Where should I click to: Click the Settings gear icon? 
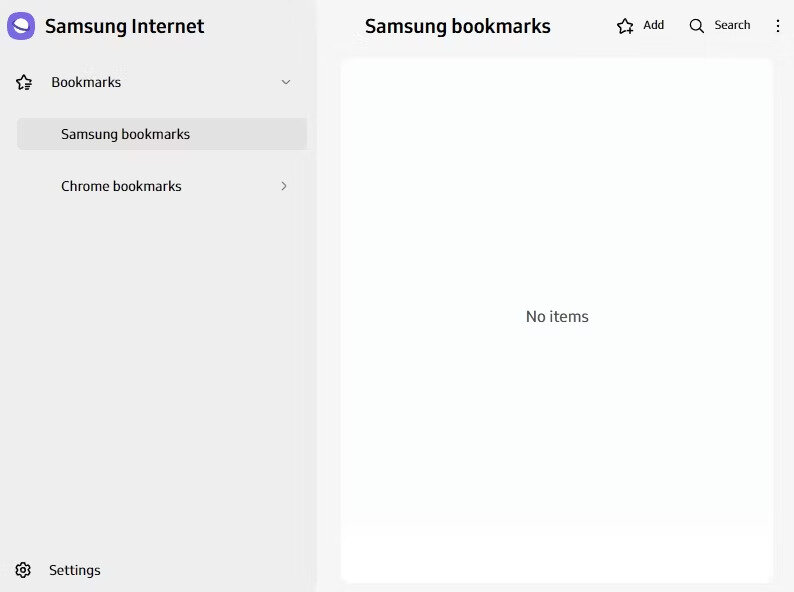[23, 570]
